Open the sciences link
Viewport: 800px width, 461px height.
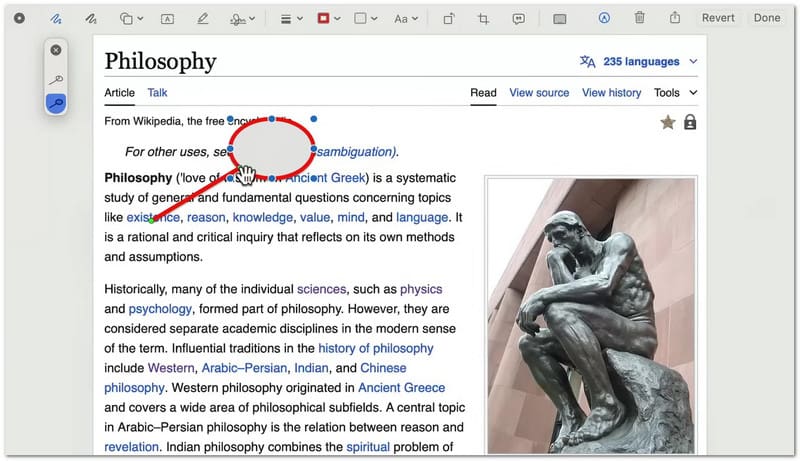pyautogui.click(x=321, y=289)
